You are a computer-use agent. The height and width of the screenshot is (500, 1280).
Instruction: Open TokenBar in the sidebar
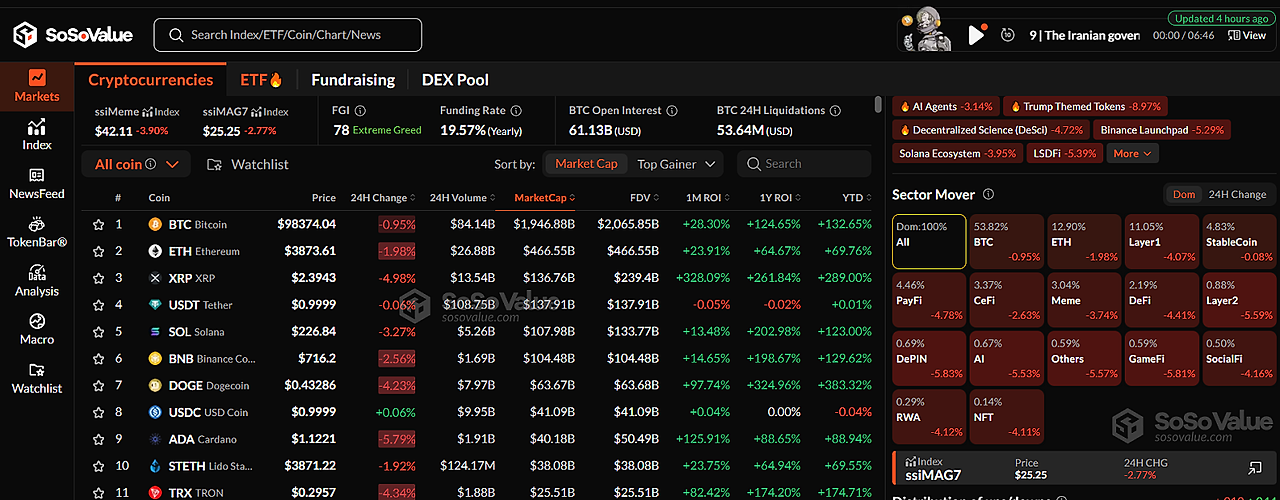pos(37,233)
